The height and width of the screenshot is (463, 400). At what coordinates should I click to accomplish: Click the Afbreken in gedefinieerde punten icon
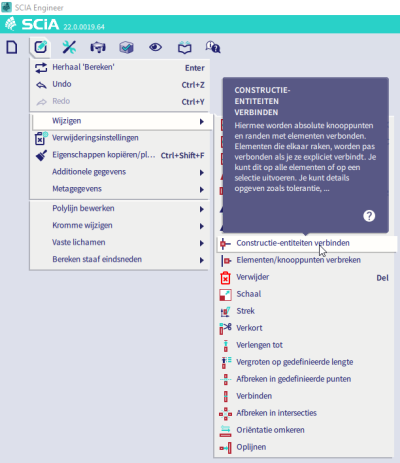point(226,379)
